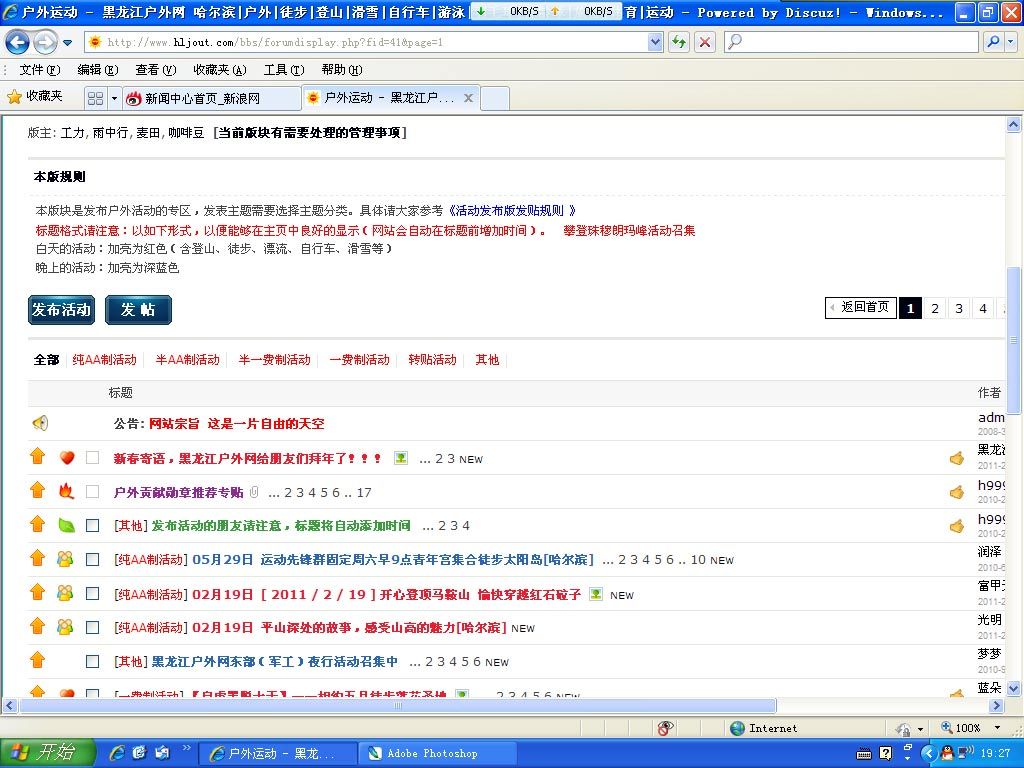Open the zoom level 100% dropdown
The image size is (1024, 768).
pos(996,728)
